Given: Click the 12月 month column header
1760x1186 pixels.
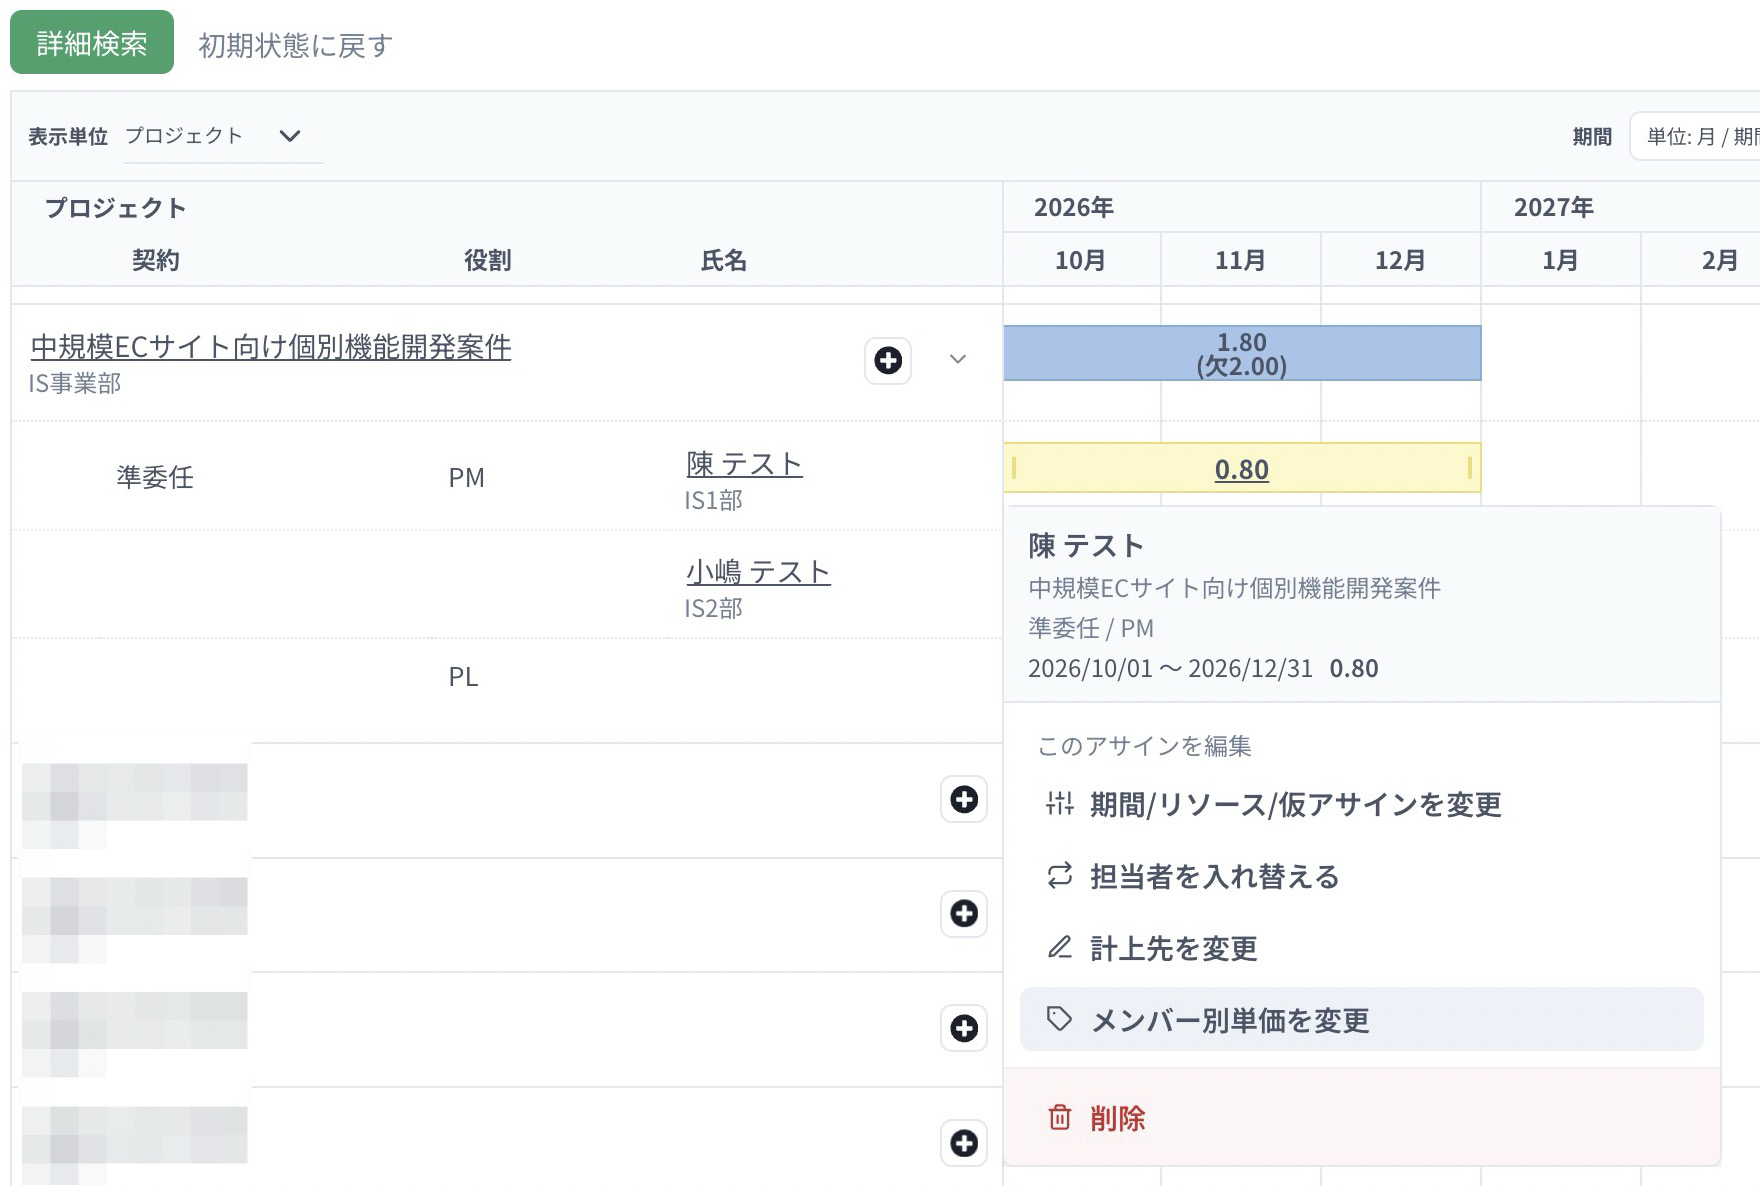Looking at the screenshot, I should tap(1400, 260).
